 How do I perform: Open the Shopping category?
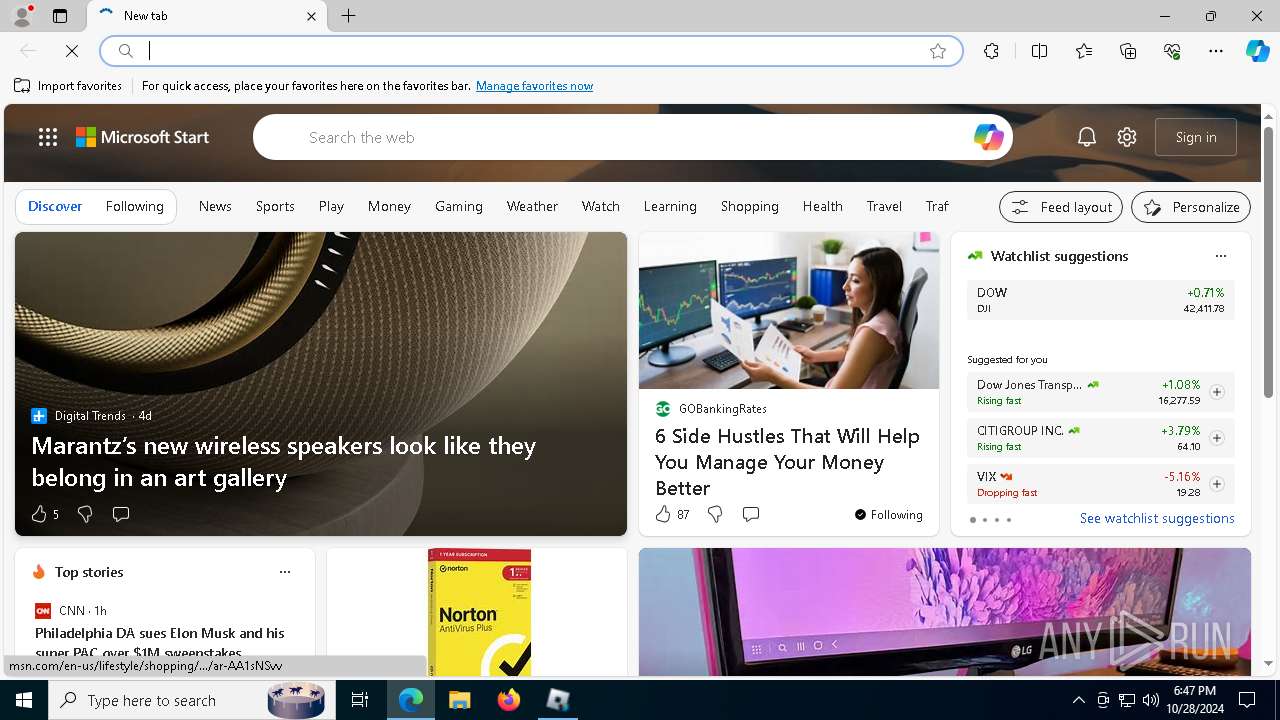pyautogui.click(x=750, y=206)
